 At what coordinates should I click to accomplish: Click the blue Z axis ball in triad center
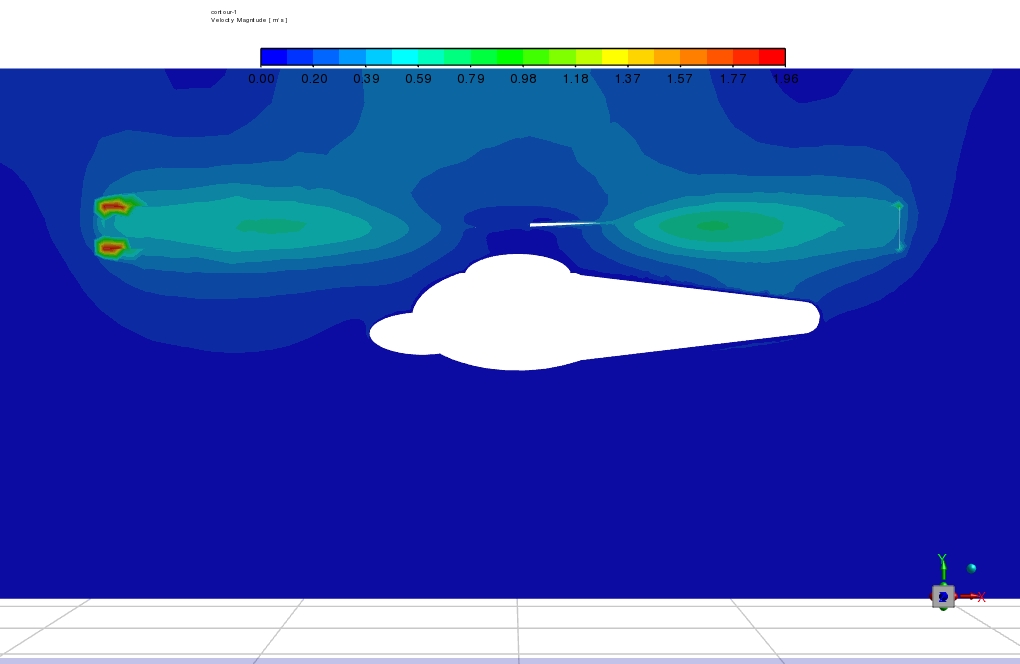[943, 597]
